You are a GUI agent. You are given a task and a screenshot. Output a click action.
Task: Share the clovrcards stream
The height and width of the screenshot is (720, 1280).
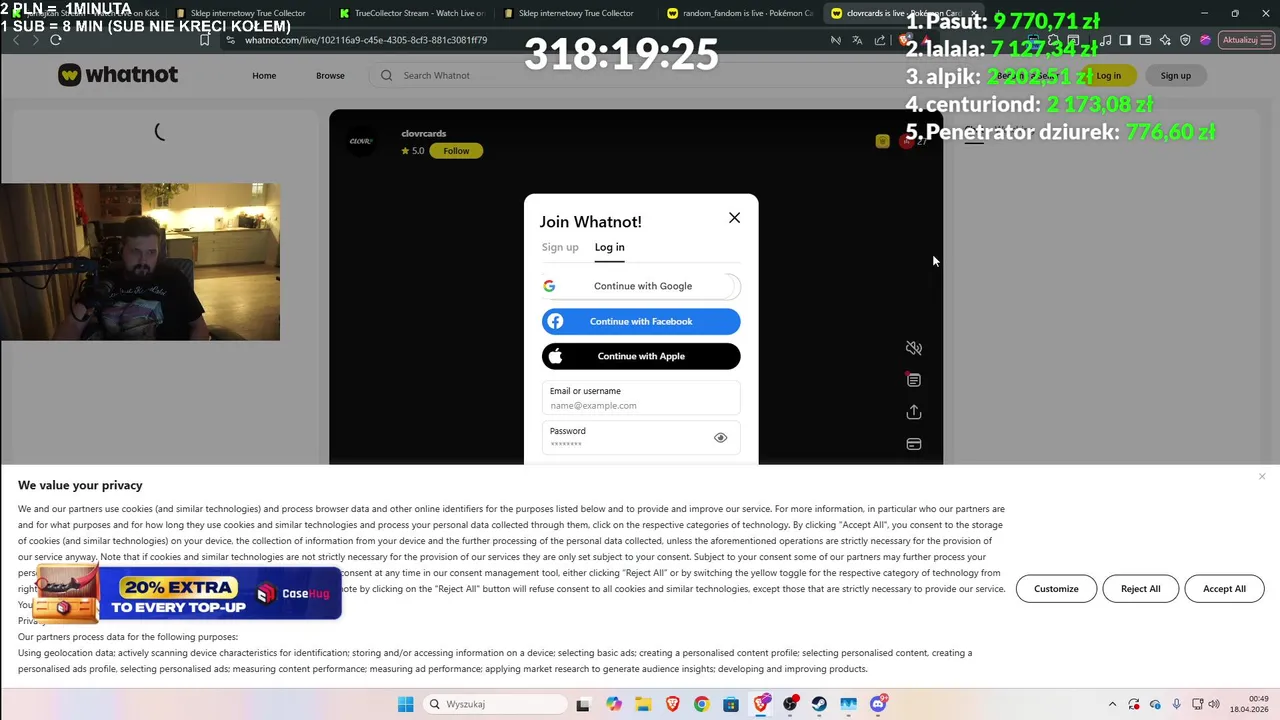(913, 412)
